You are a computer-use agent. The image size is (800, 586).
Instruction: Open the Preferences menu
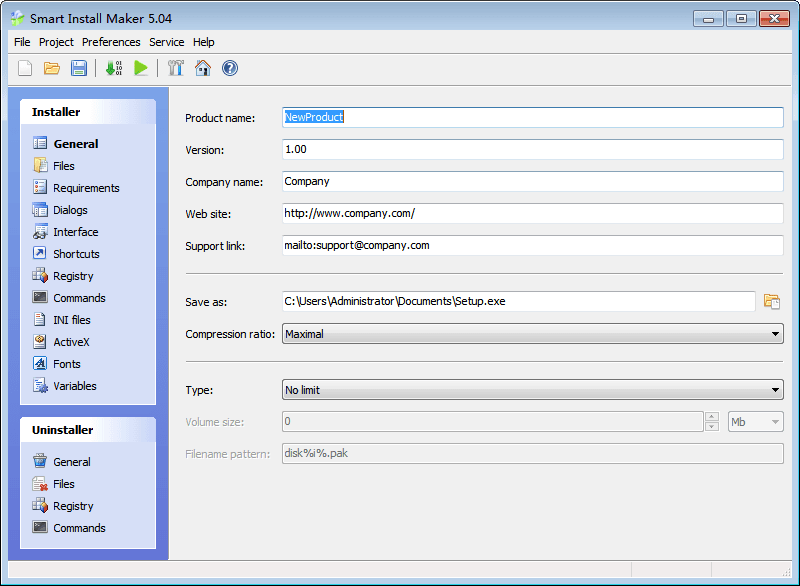111,42
